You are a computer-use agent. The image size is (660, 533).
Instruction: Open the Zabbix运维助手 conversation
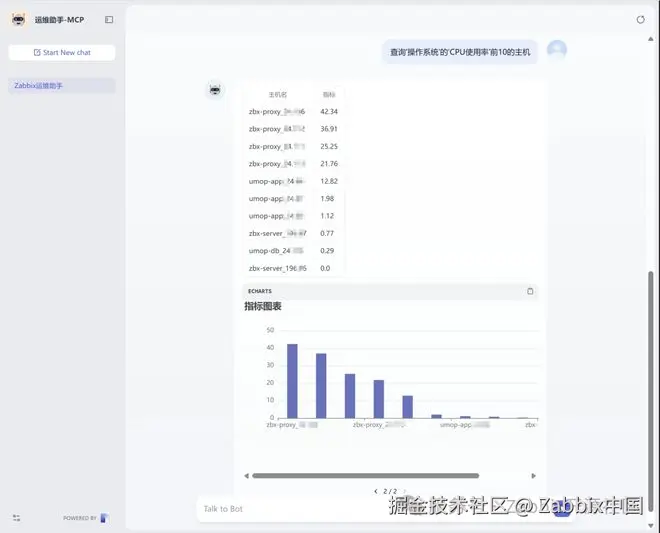tap(62, 85)
